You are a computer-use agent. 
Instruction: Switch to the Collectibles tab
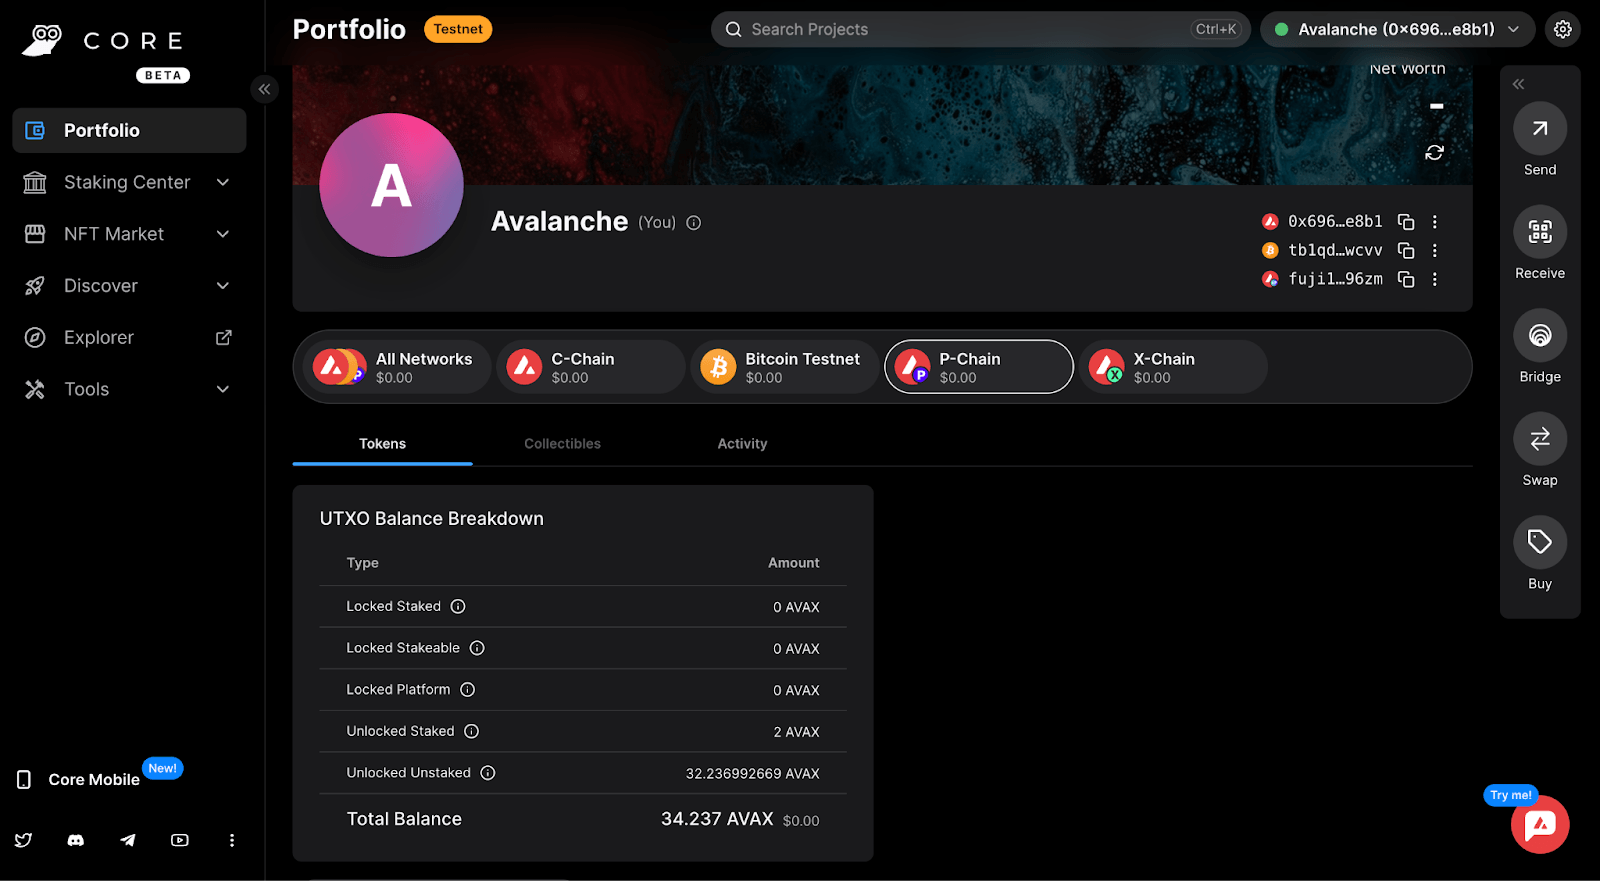562,444
